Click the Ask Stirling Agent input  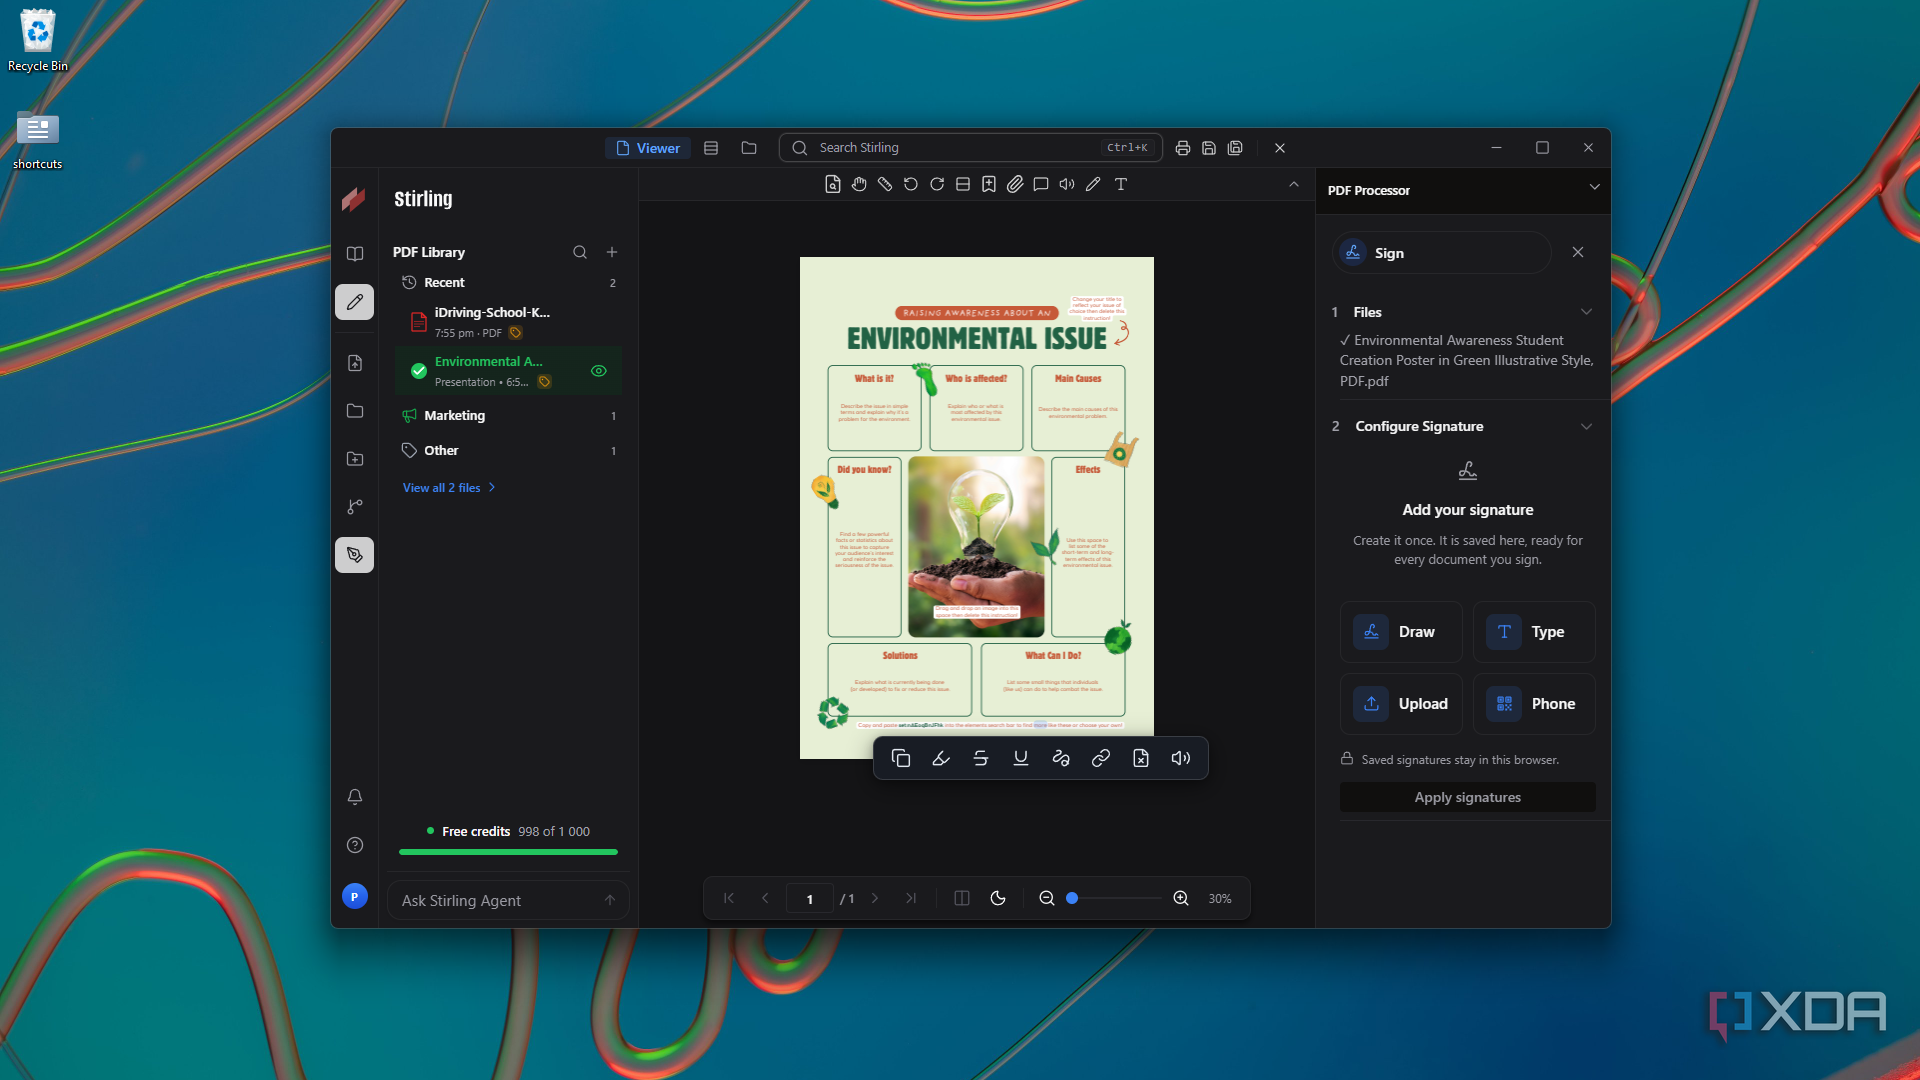coord(508,901)
